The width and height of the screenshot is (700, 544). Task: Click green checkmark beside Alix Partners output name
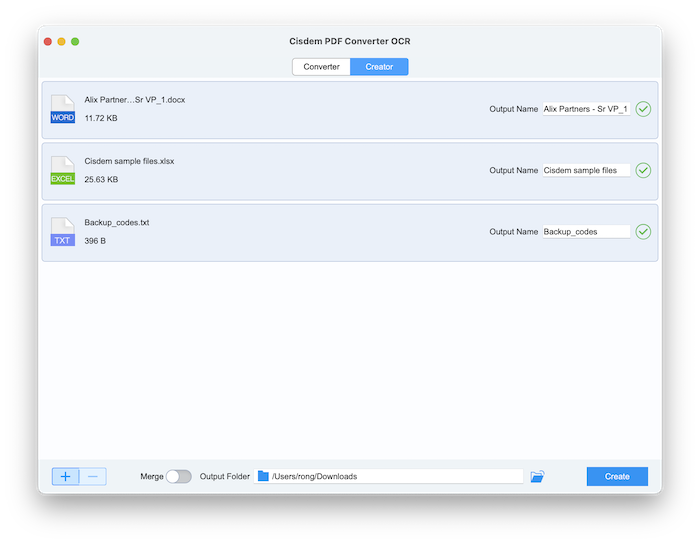[643, 109]
